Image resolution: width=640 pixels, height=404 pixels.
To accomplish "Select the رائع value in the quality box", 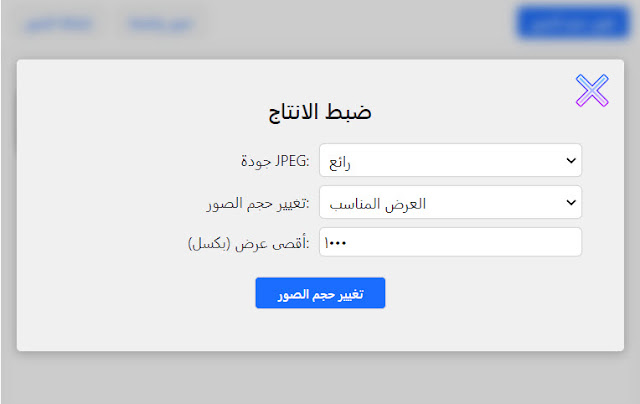I will [340, 163].
